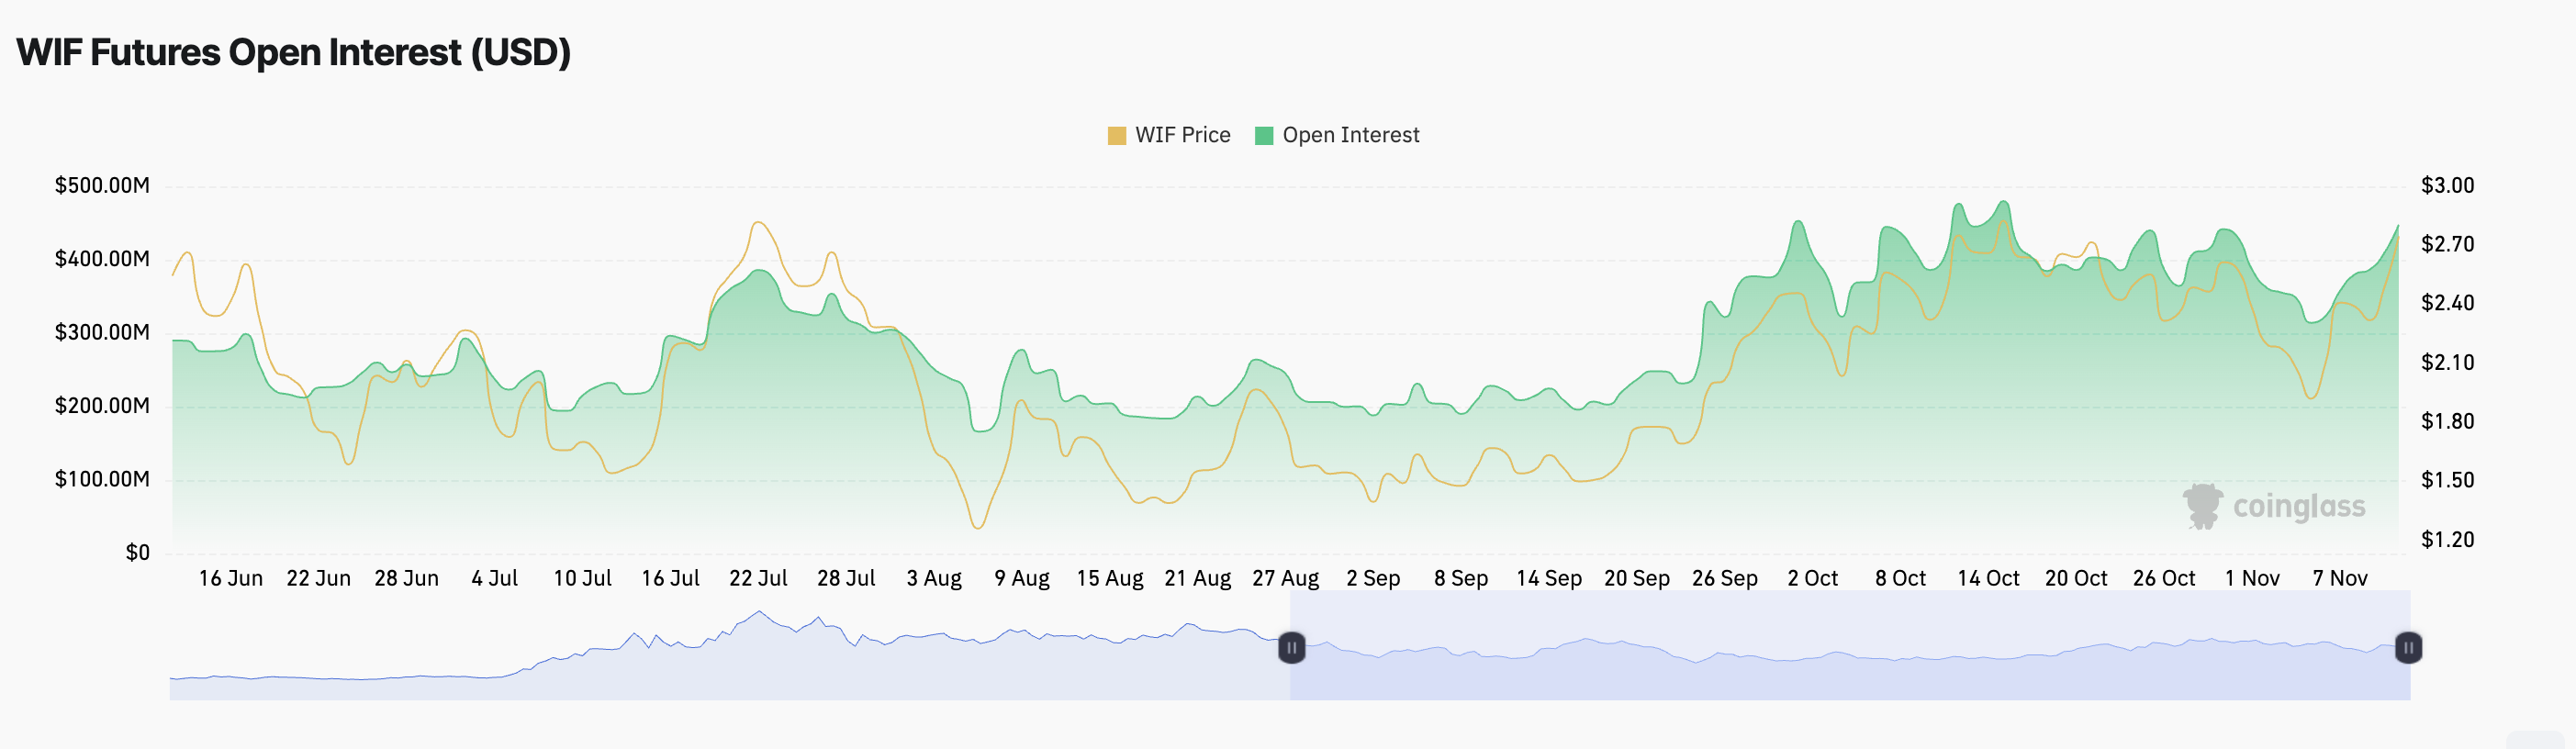Viewport: 2576px width, 749px height.
Task: Click the coinglass mascot logo icon
Action: click(x=2201, y=506)
